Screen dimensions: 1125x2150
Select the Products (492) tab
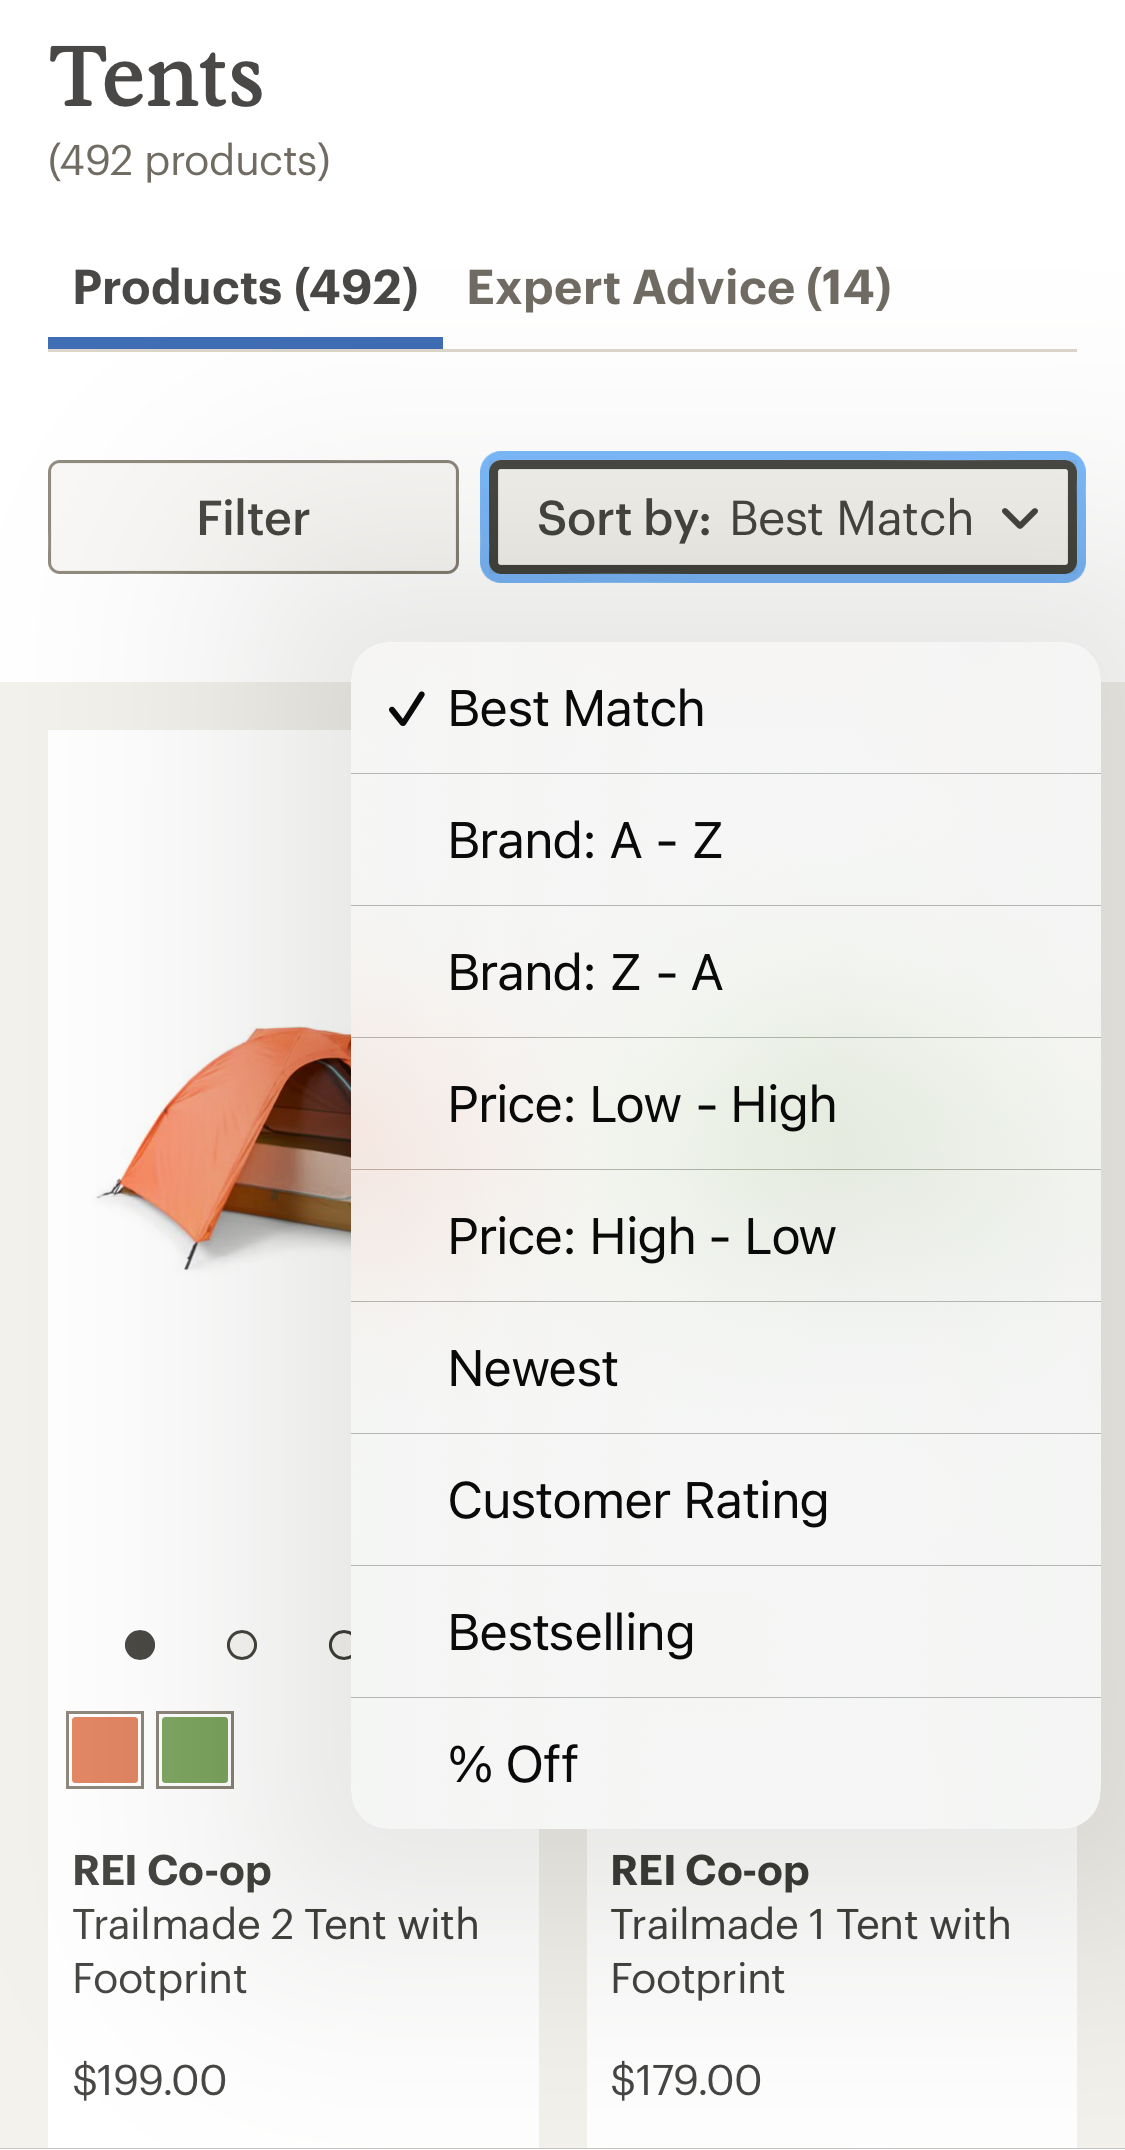[245, 288]
